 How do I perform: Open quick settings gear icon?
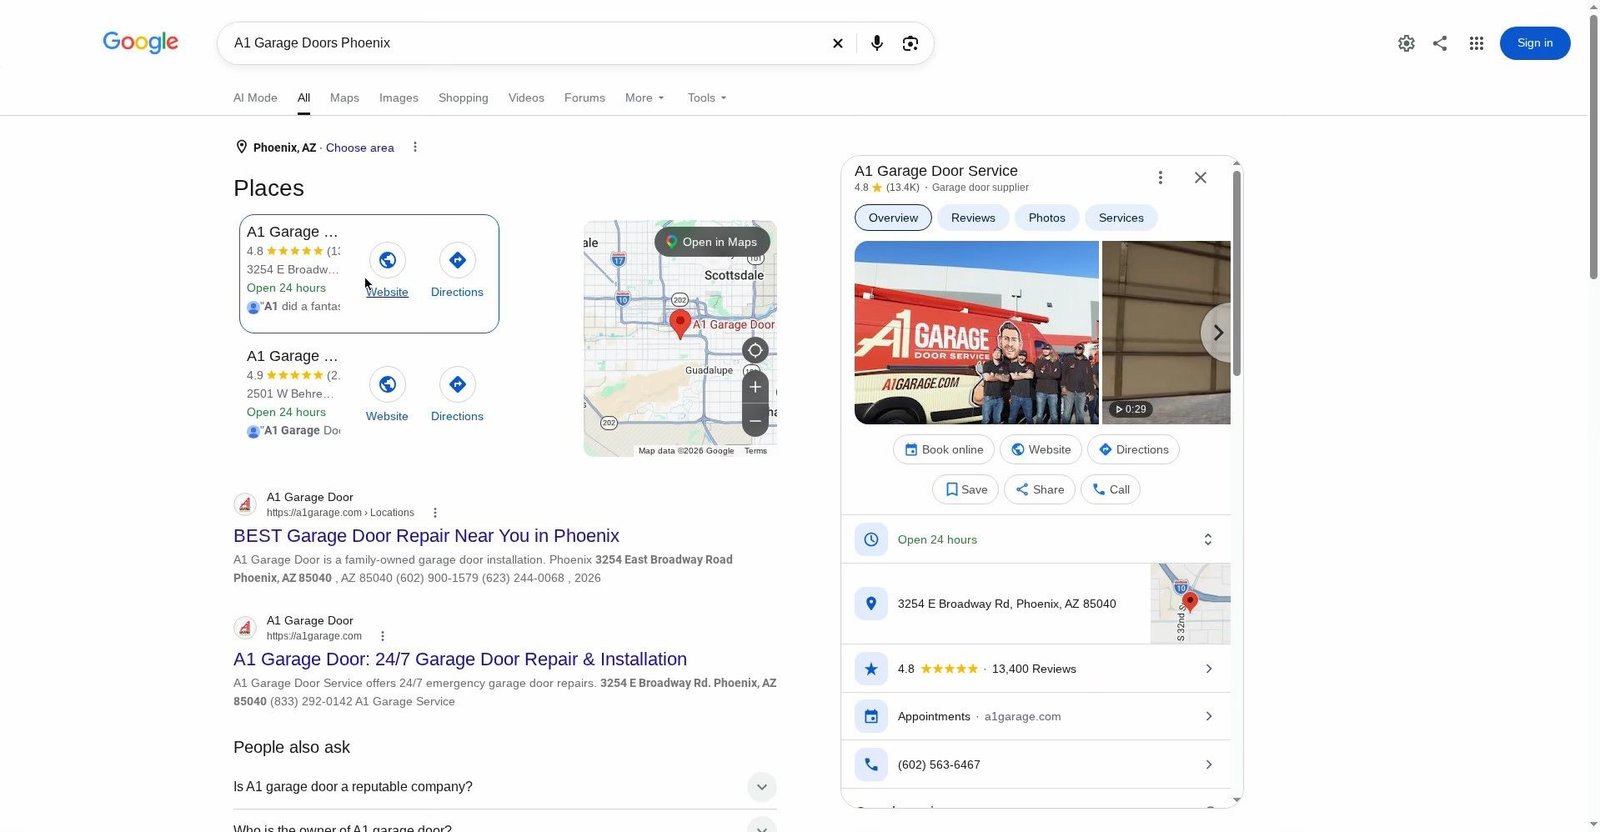1406,43
